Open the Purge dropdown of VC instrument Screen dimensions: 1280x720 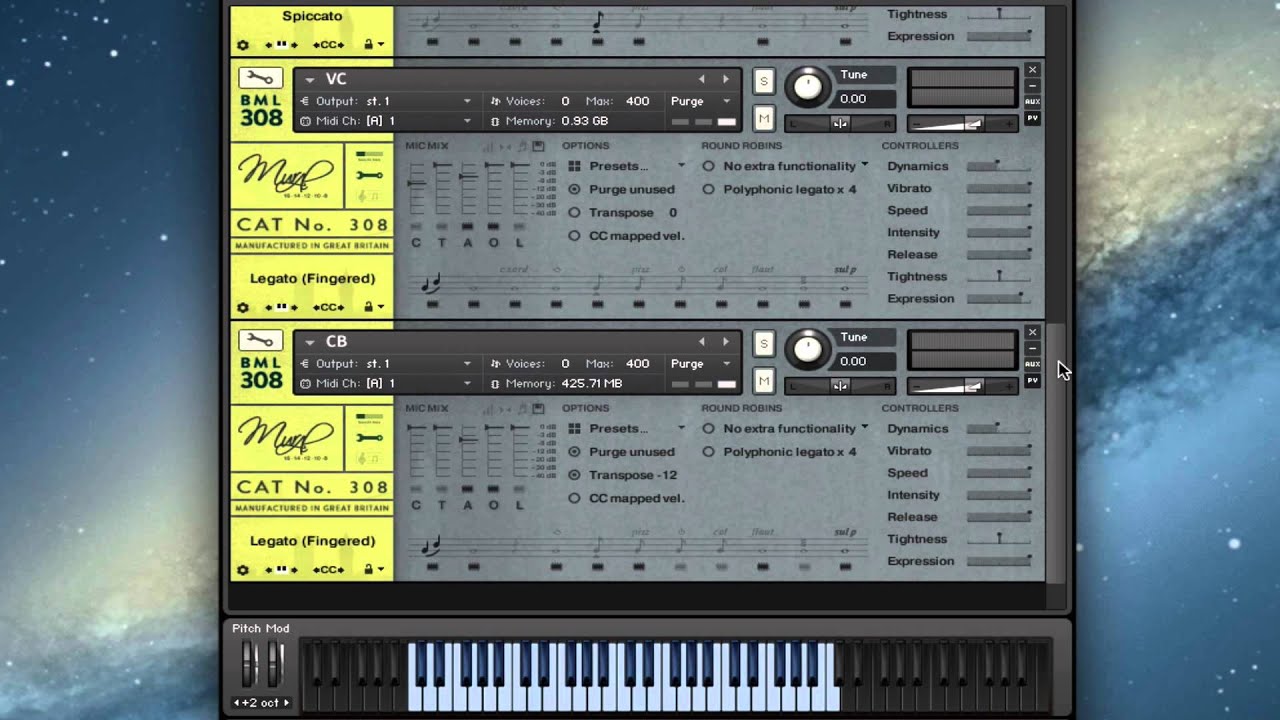(702, 101)
